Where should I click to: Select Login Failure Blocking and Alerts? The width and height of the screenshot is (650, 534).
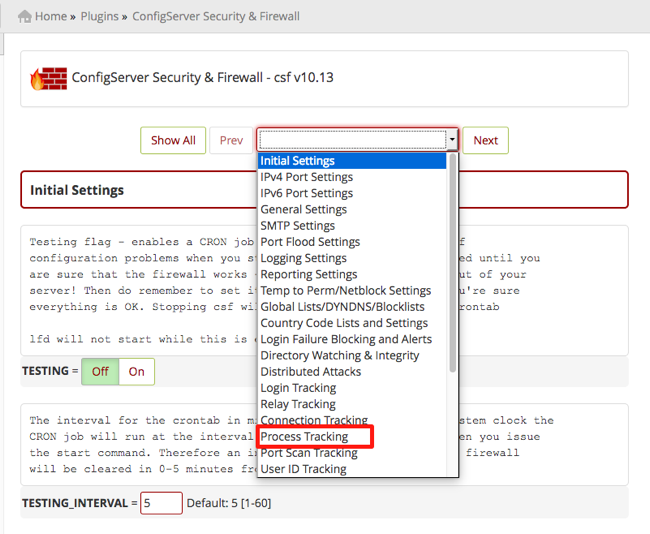352,339
